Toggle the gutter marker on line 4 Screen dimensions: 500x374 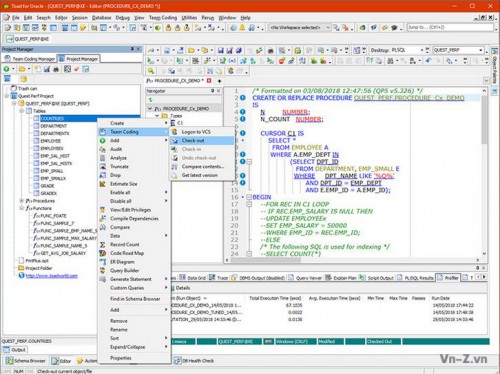click(243, 112)
